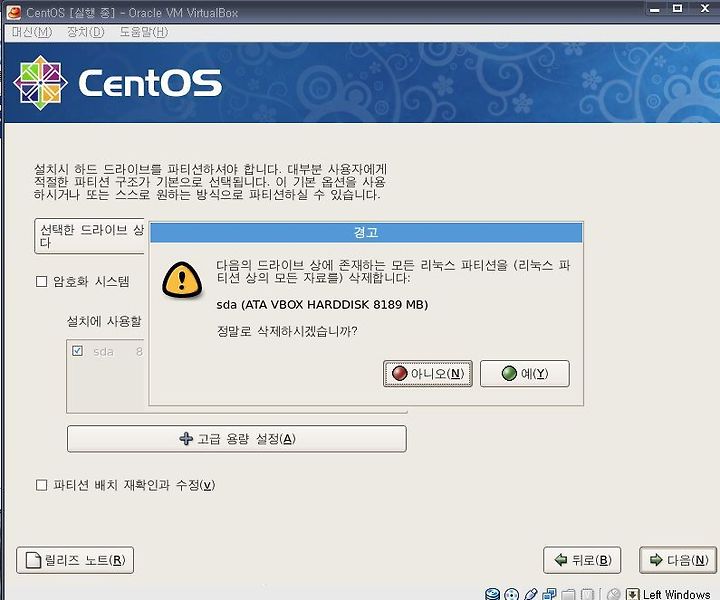Go back with 뒤로(B) button
720x600 pixels.
pos(582,560)
